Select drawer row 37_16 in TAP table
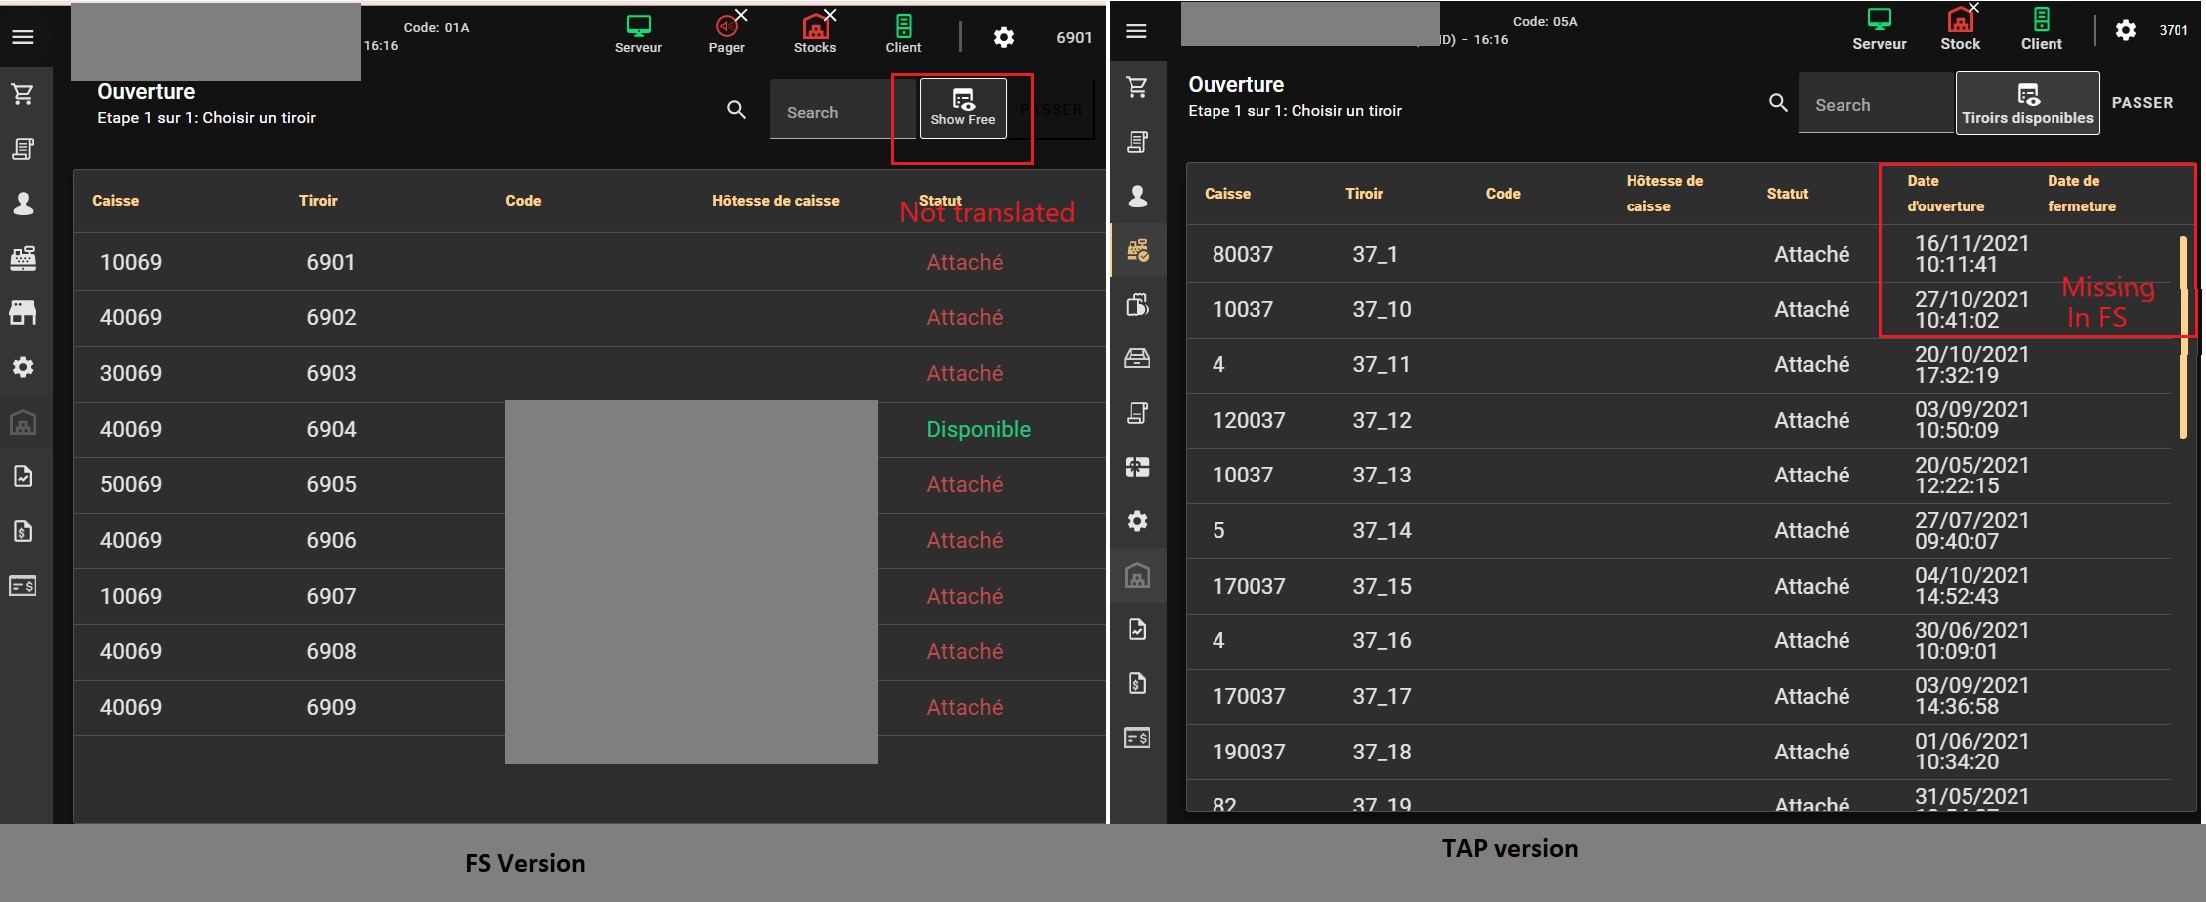 pos(1680,641)
